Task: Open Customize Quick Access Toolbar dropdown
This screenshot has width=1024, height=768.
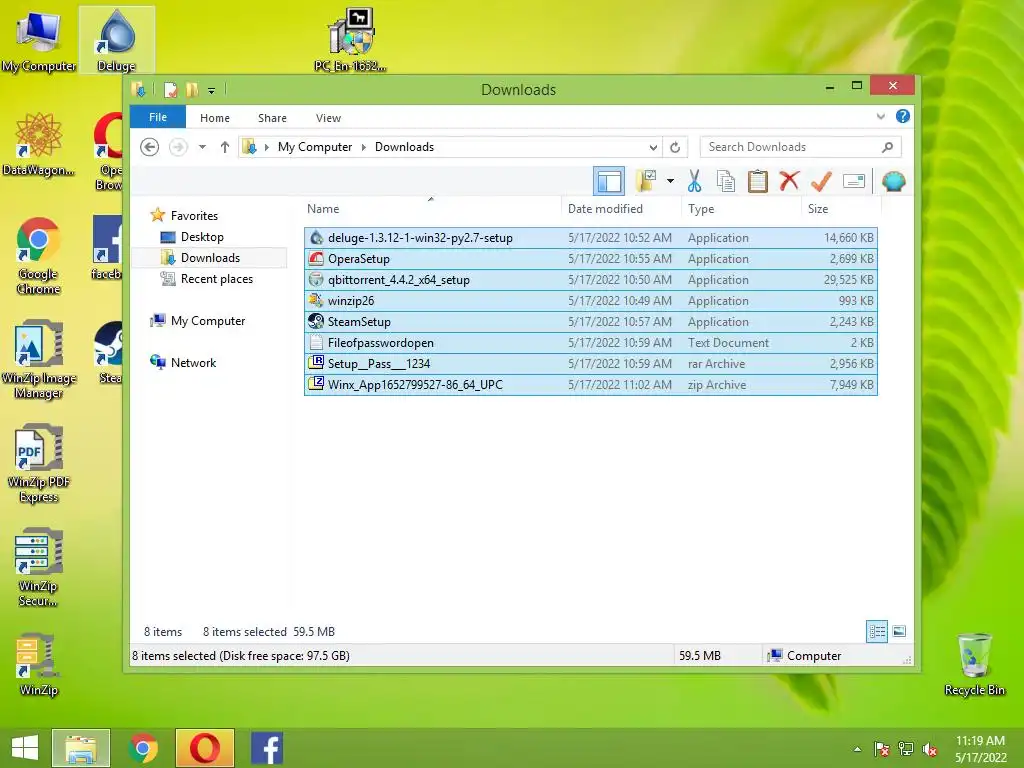Action: pyautogui.click(x=212, y=91)
